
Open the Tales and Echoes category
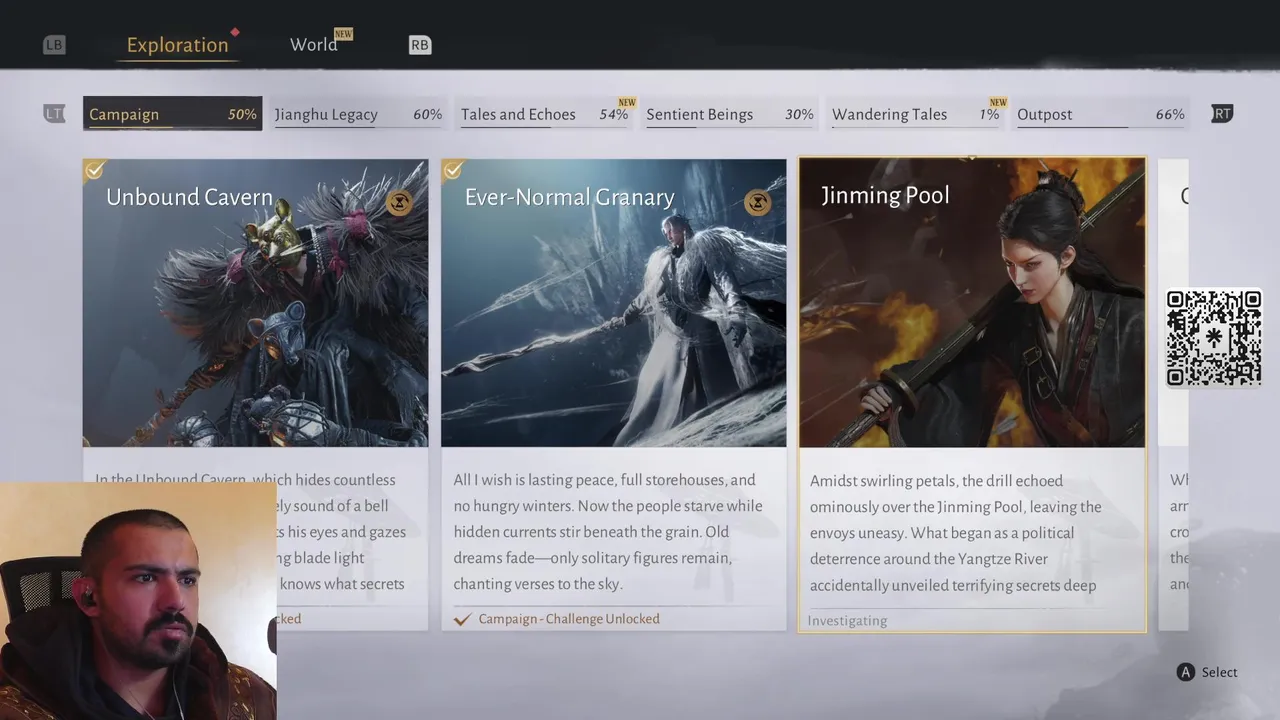pos(544,114)
